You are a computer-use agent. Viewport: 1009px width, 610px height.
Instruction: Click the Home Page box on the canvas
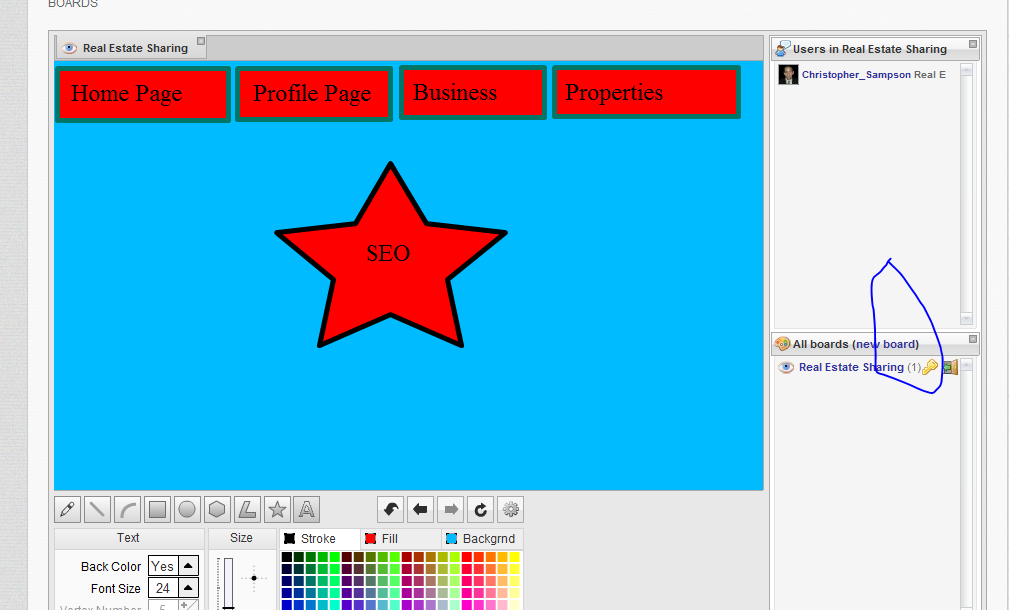[143, 94]
